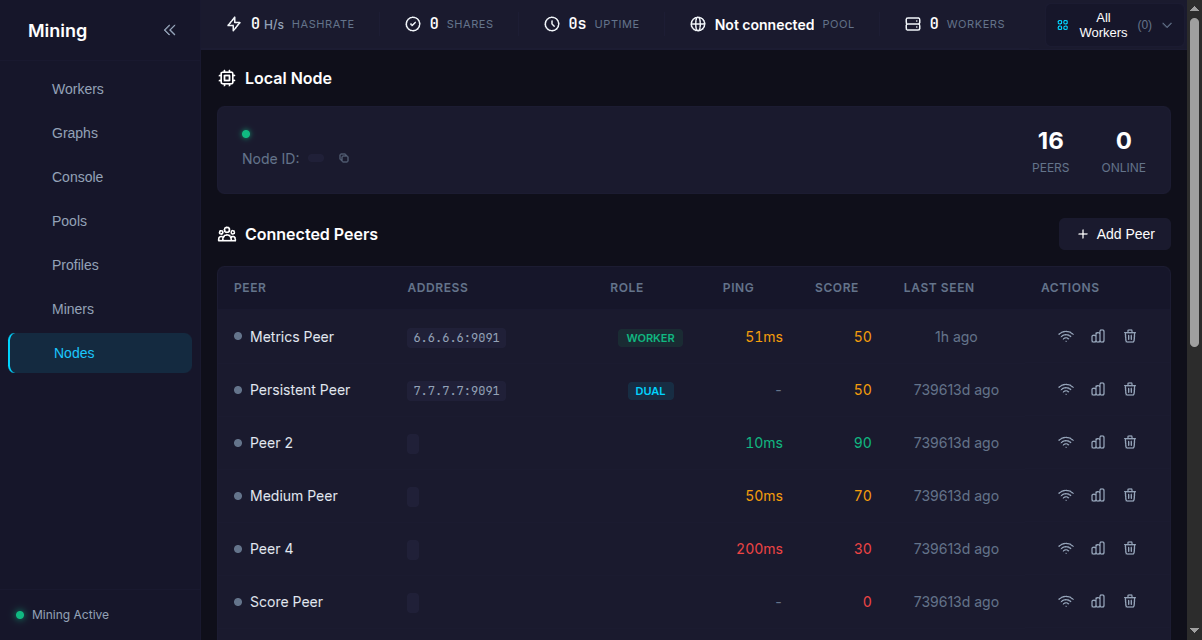View stats chart for Persistent Peer

click(x=1098, y=390)
